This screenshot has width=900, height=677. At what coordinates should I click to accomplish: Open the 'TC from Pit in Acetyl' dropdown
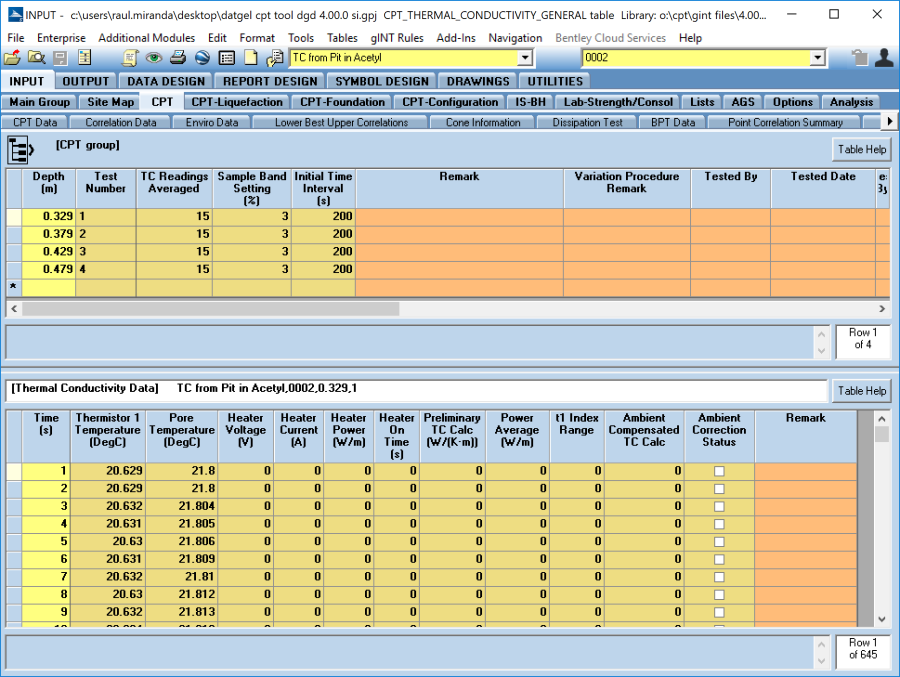(x=527, y=58)
